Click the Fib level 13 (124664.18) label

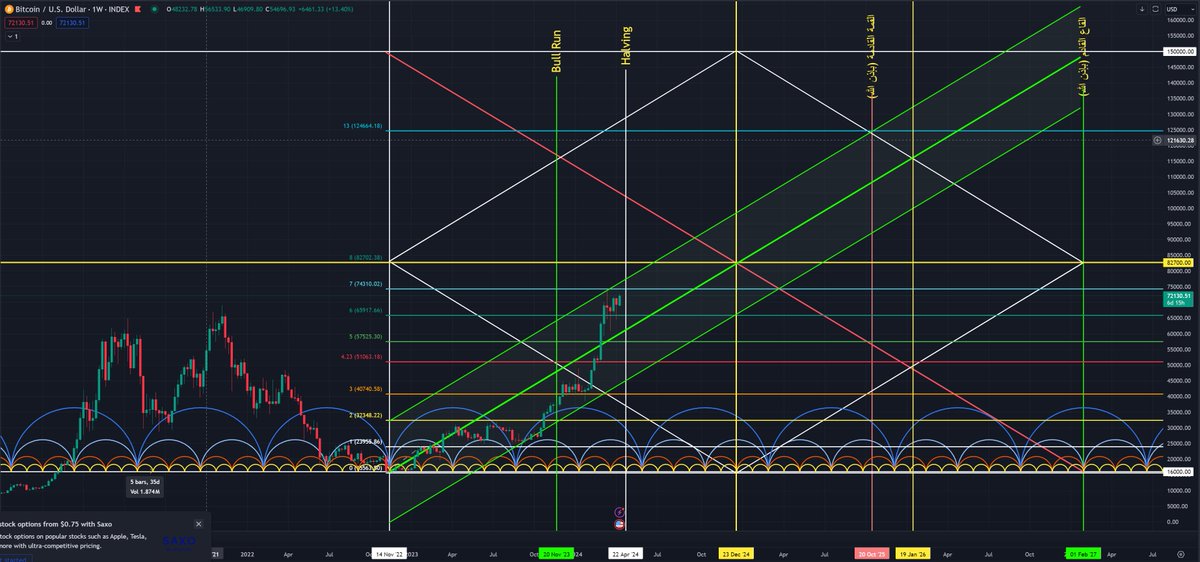[x=362, y=127]
